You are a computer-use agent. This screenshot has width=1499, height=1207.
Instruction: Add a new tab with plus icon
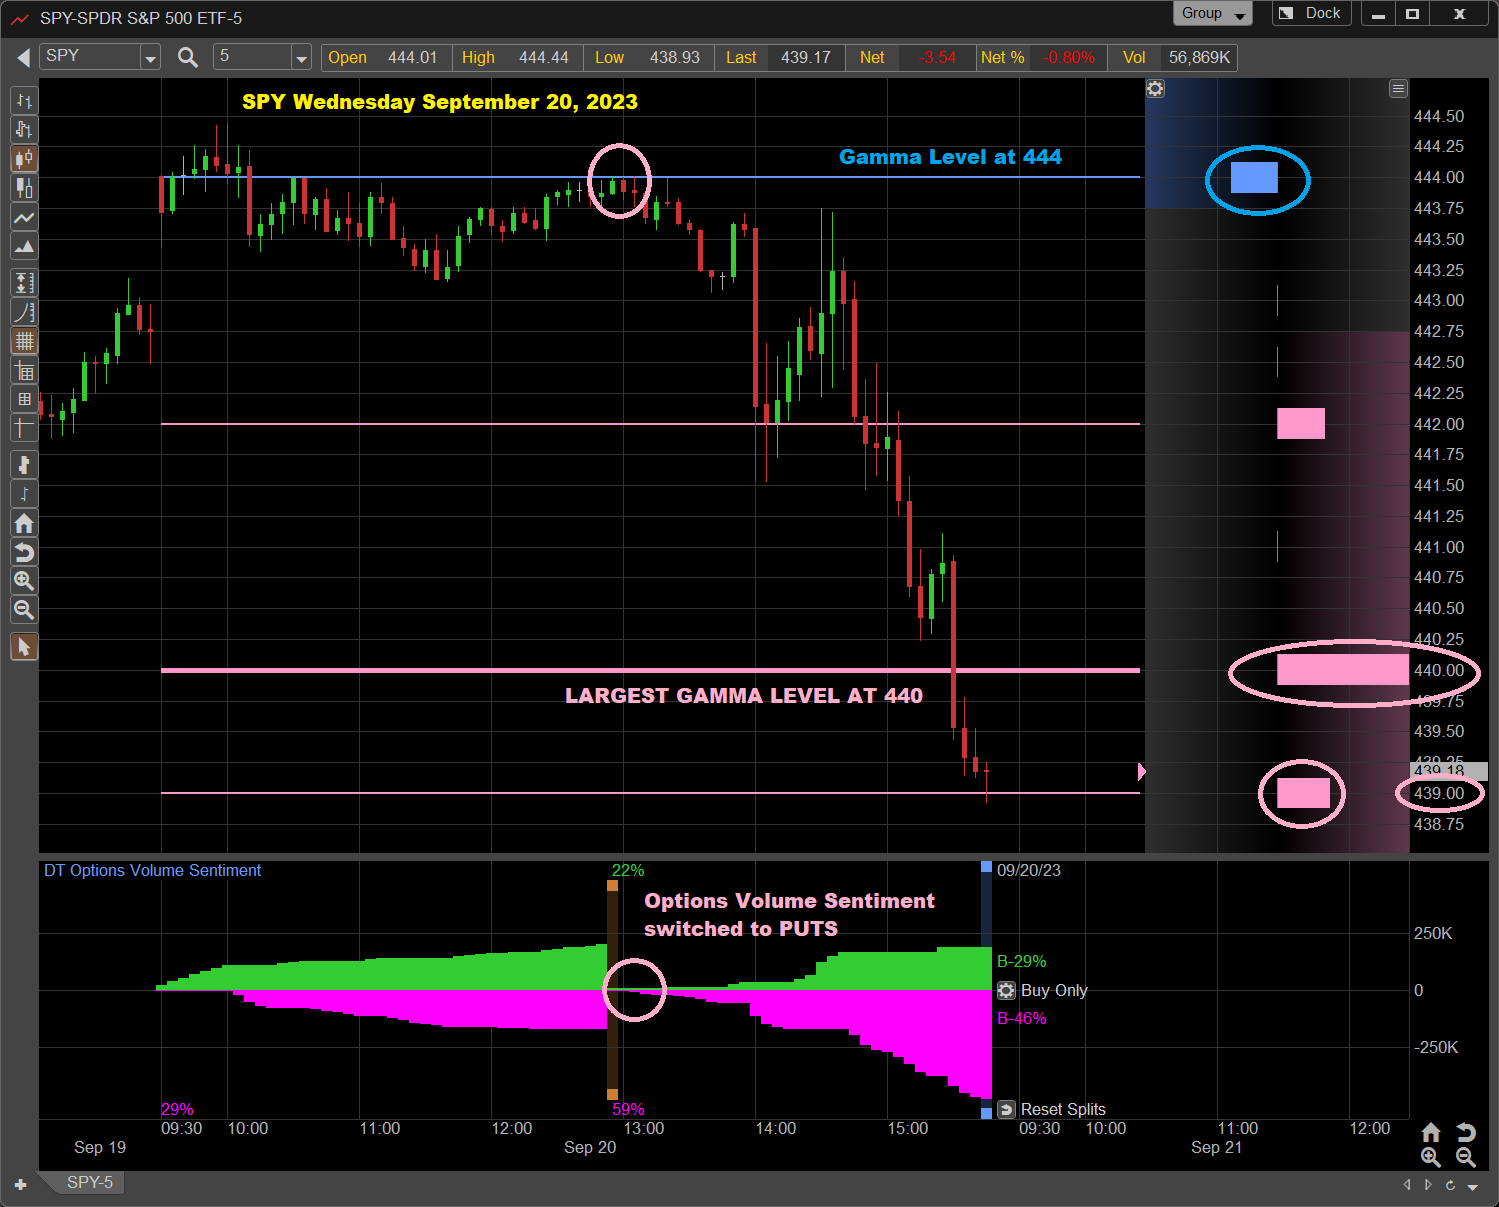pos(20,1184)
